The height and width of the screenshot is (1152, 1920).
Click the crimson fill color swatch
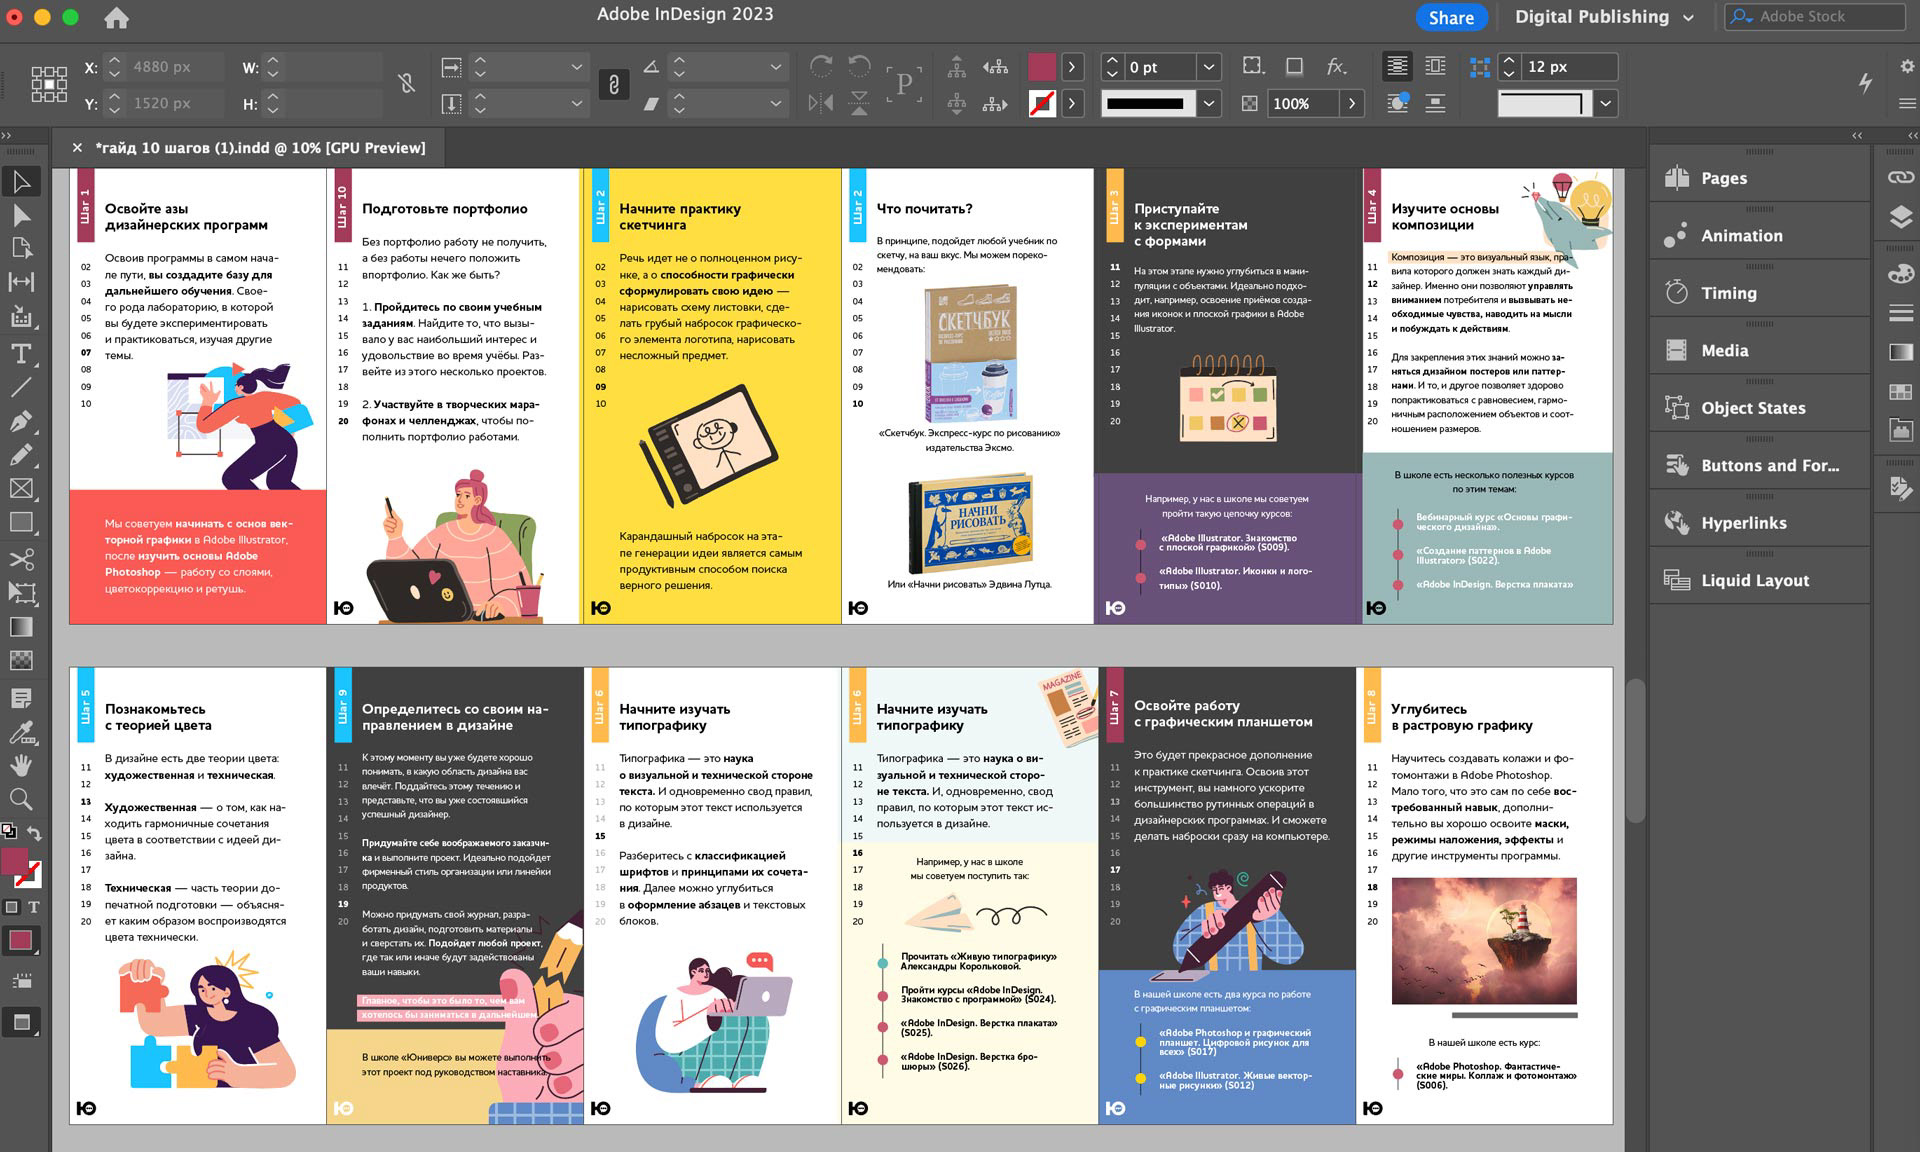(x=1042, y=67)
